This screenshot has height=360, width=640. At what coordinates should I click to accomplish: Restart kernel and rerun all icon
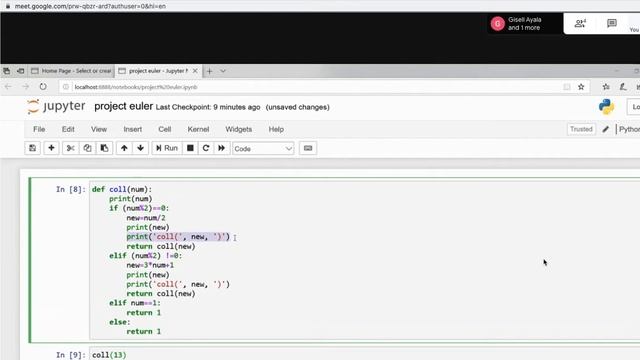click(221, 148)
